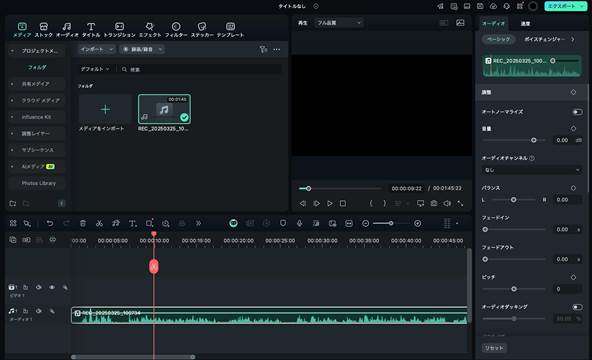Open the record dropdown next to Import
Screen dimensions: 592x360
click(142, 49)
